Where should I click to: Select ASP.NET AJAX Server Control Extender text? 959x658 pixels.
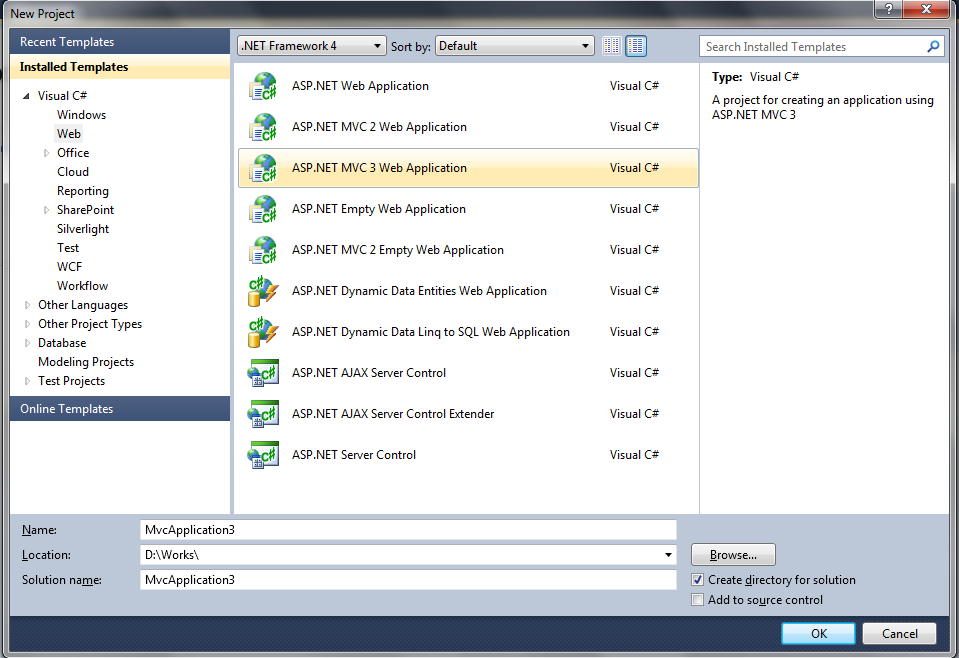393,414
